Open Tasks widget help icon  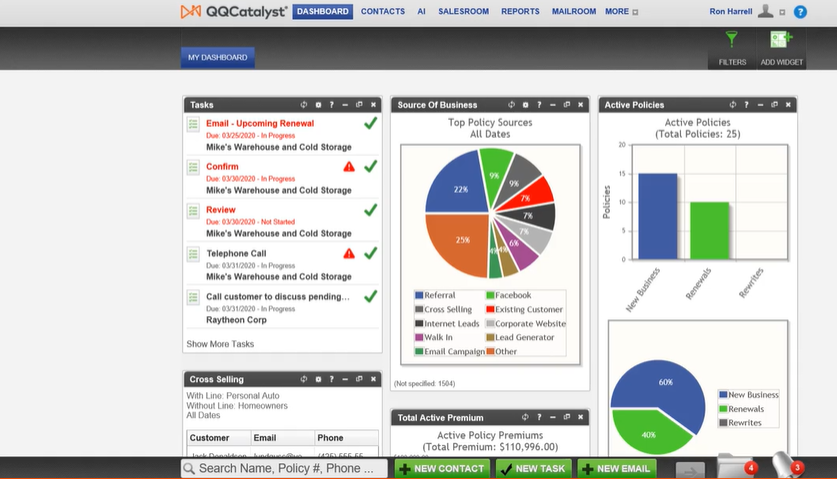(x=331, y=105)
